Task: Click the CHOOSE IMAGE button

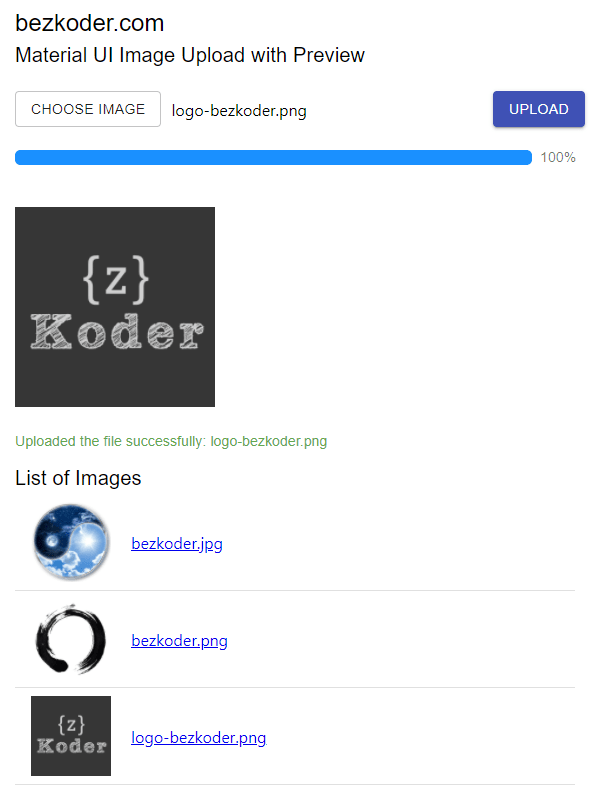Action: coord(87,109)
